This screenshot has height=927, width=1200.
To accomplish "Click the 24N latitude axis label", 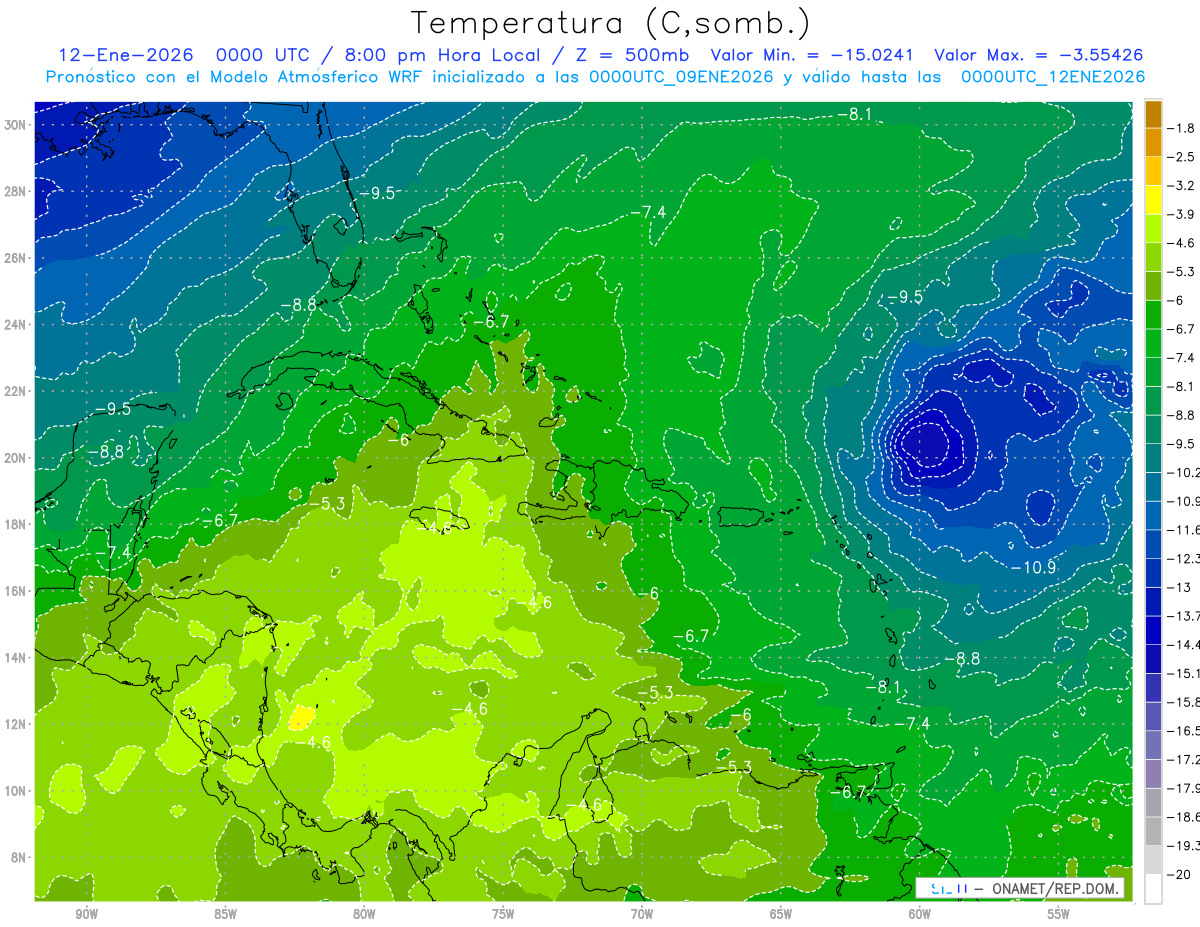I will click(x=15, y=325).
